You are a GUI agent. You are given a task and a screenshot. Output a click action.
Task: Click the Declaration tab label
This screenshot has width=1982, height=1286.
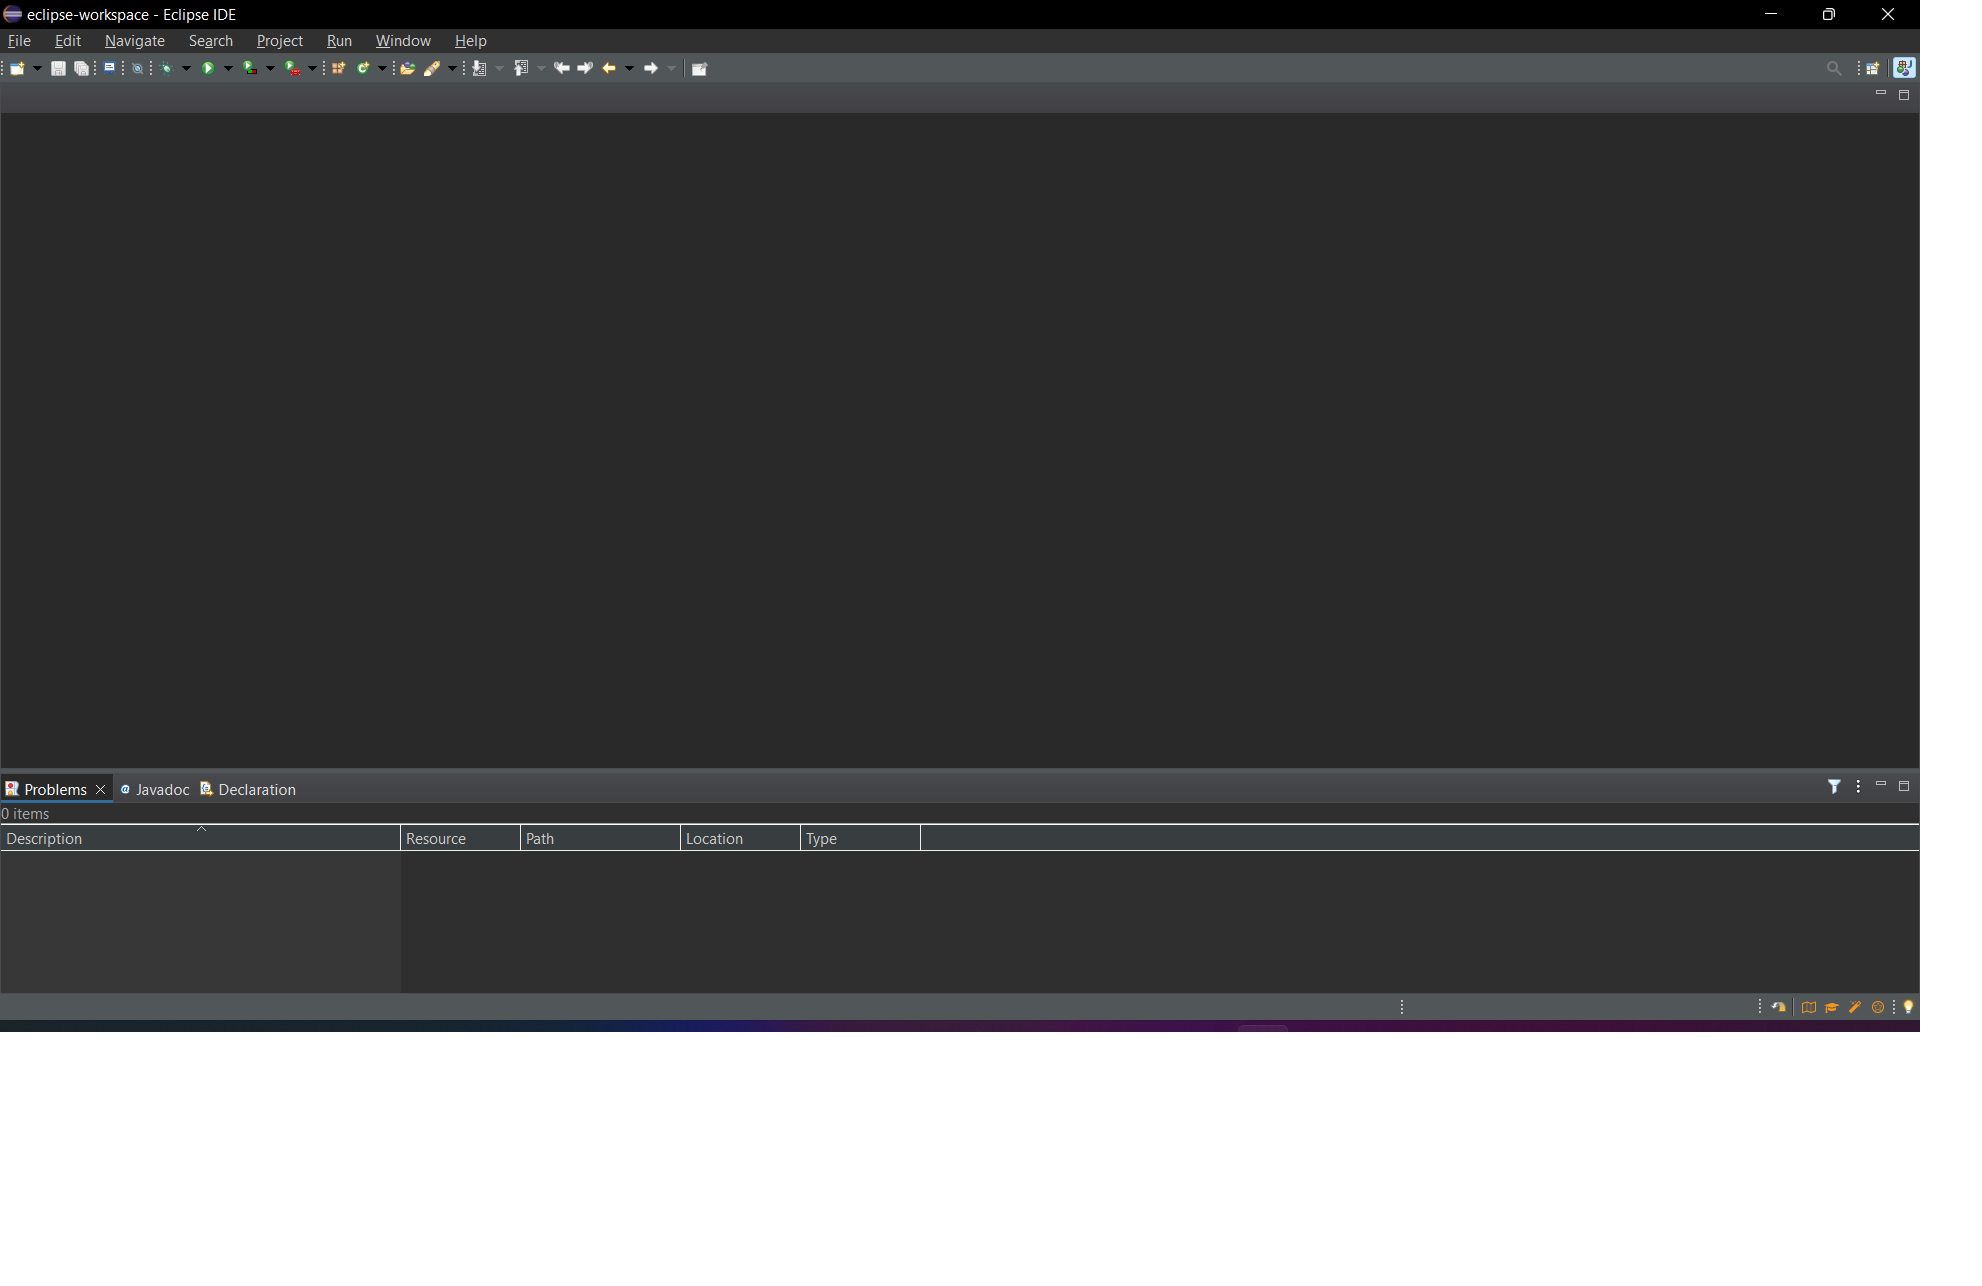coord(256,787)
